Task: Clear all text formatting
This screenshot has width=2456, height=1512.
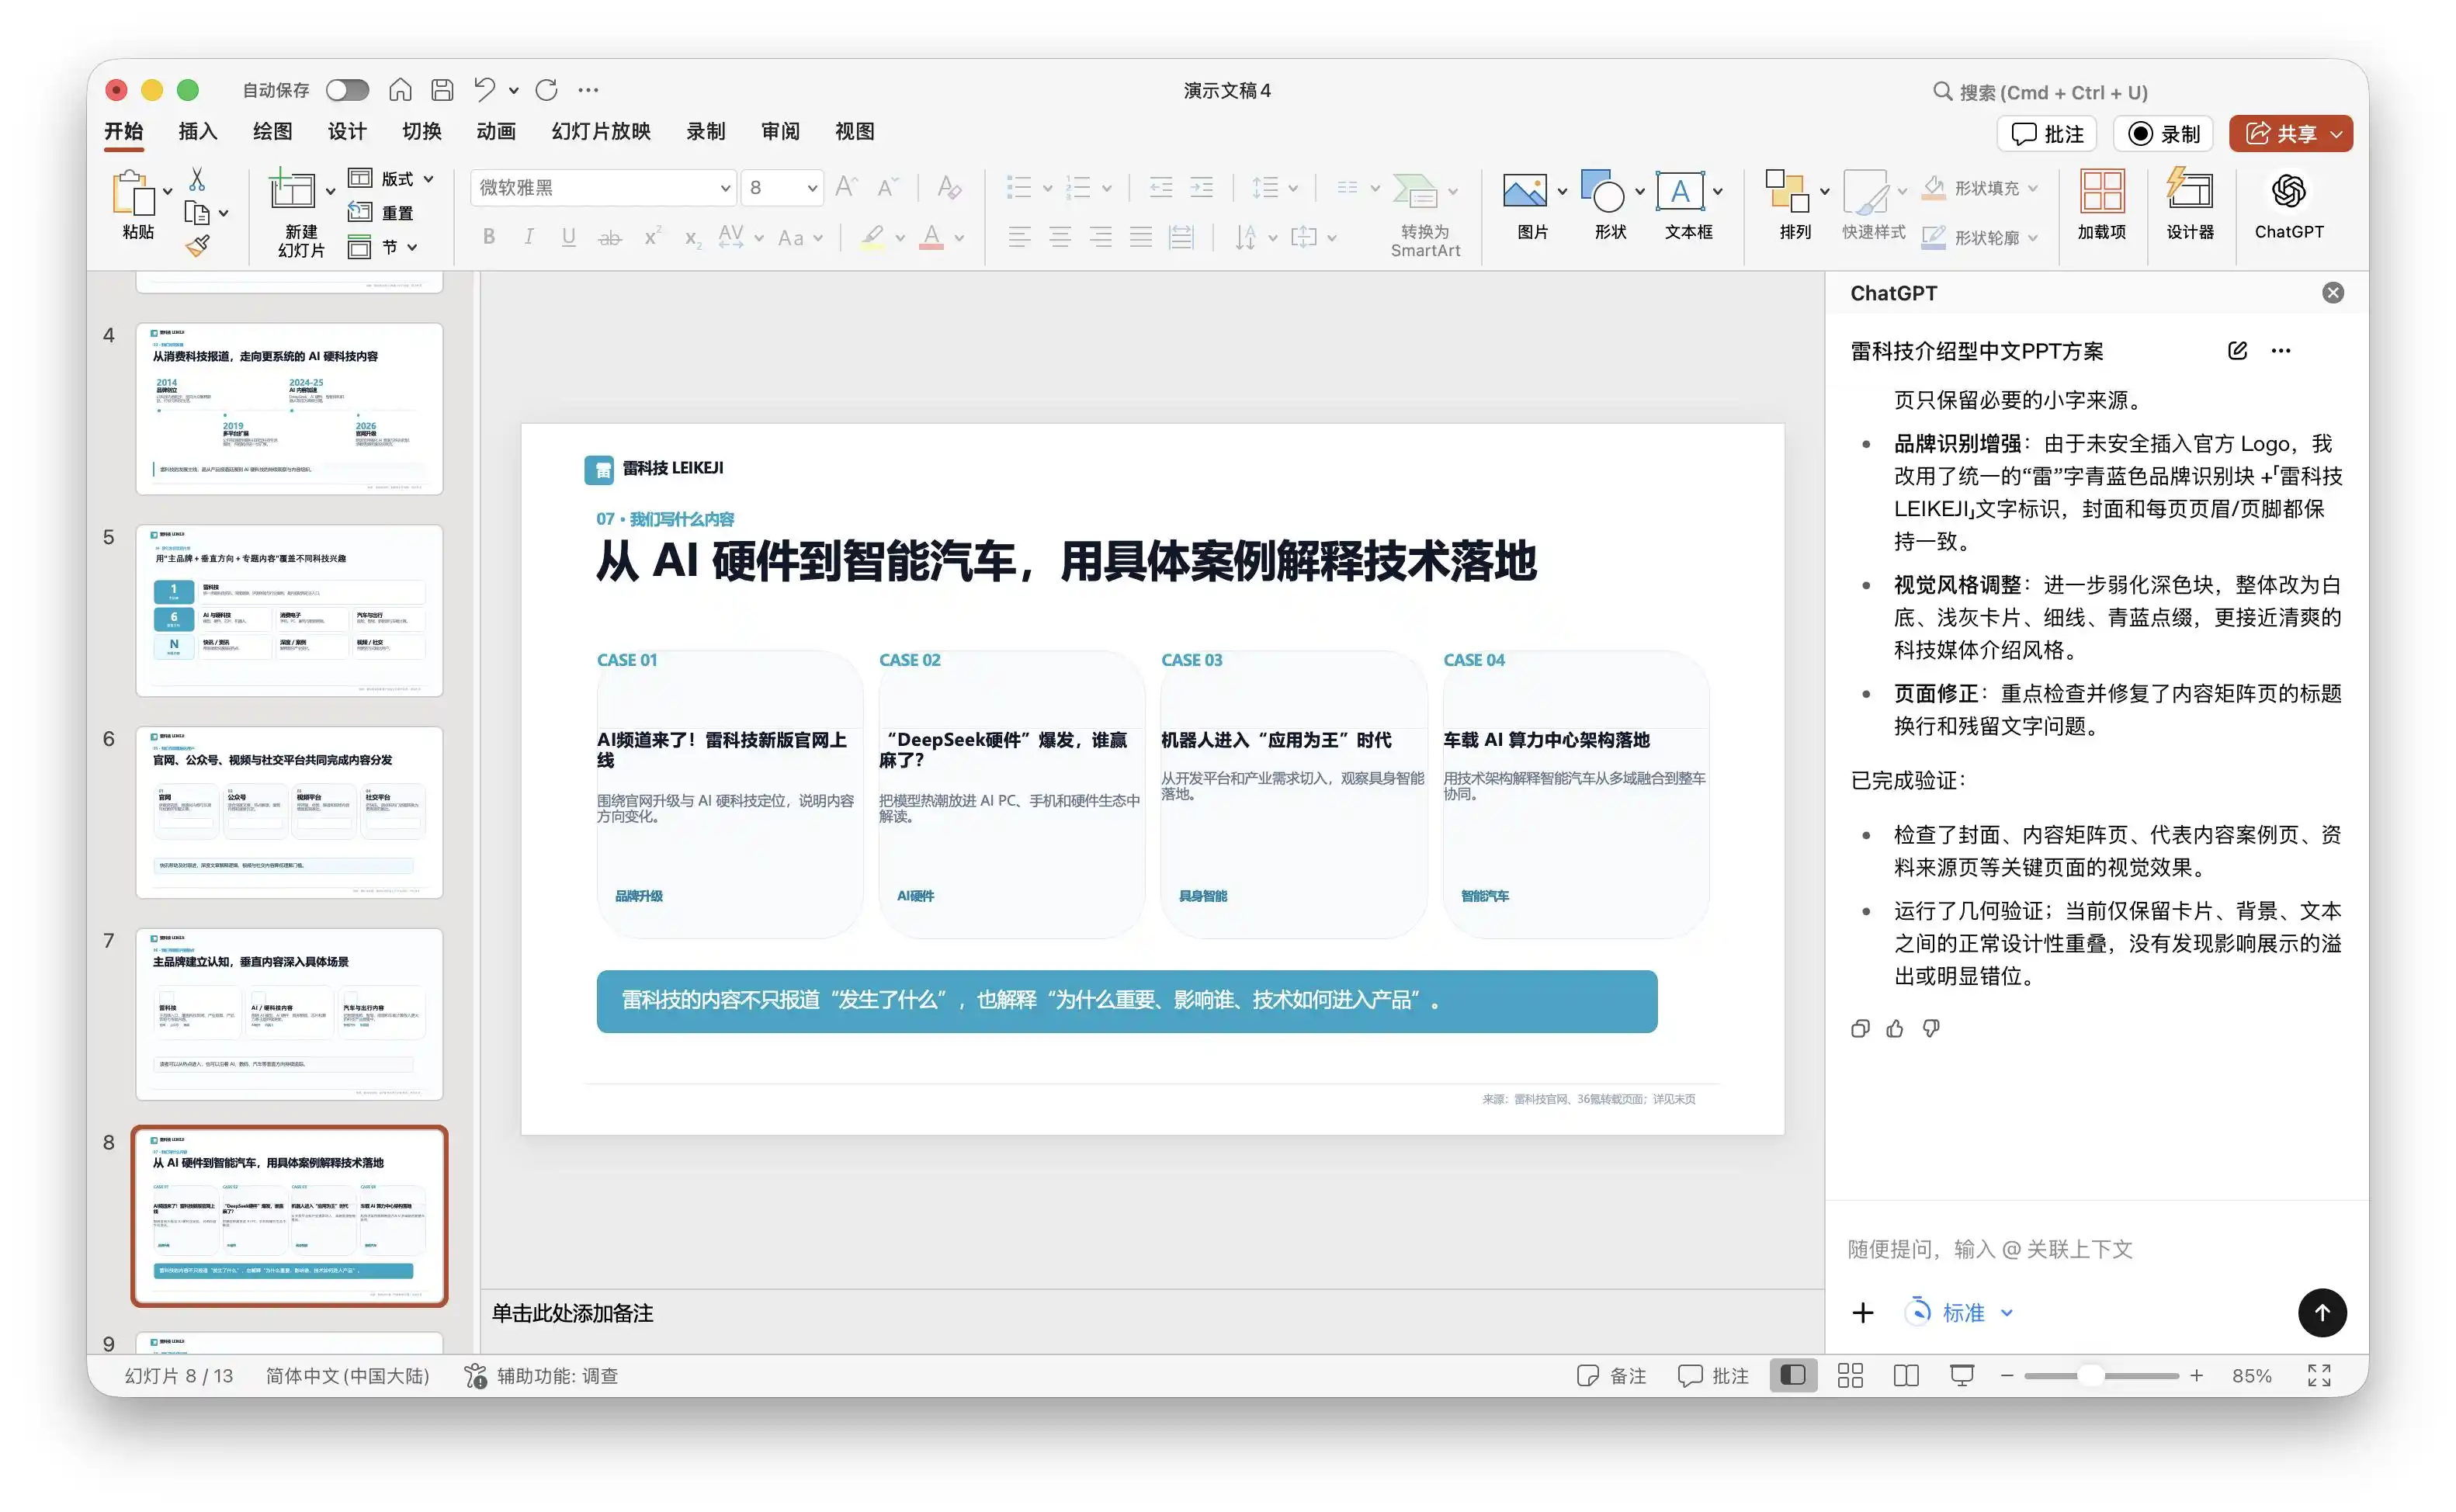Action: [x=949, y=187]
